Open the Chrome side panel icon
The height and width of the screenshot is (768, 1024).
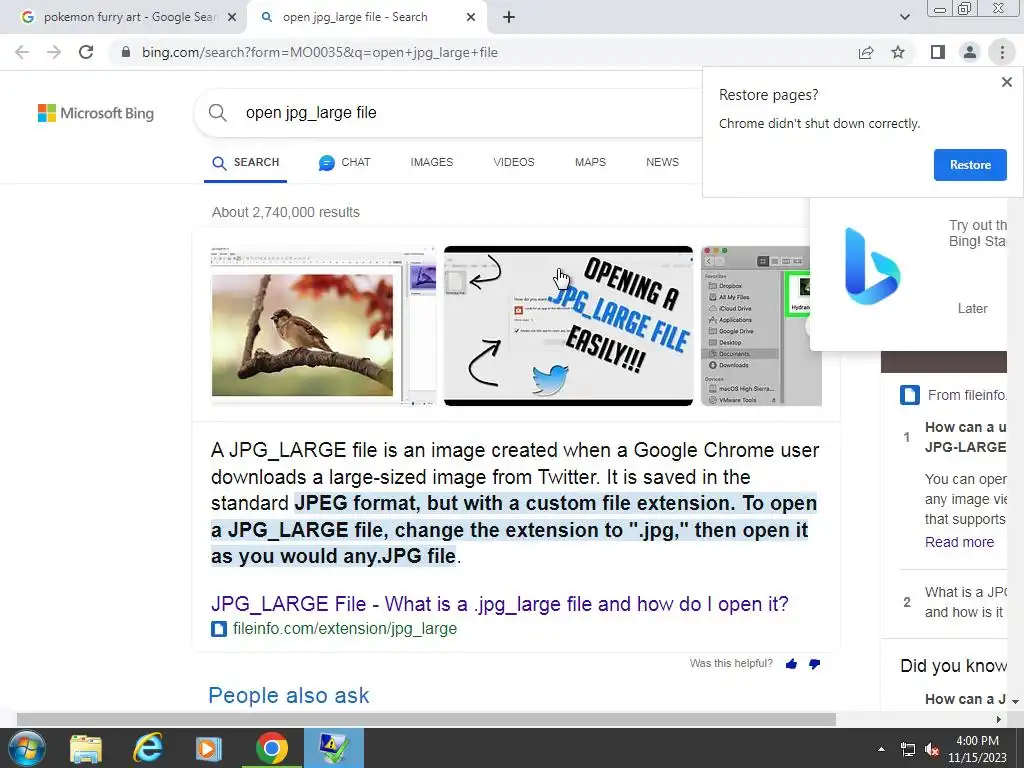(938, 52)
